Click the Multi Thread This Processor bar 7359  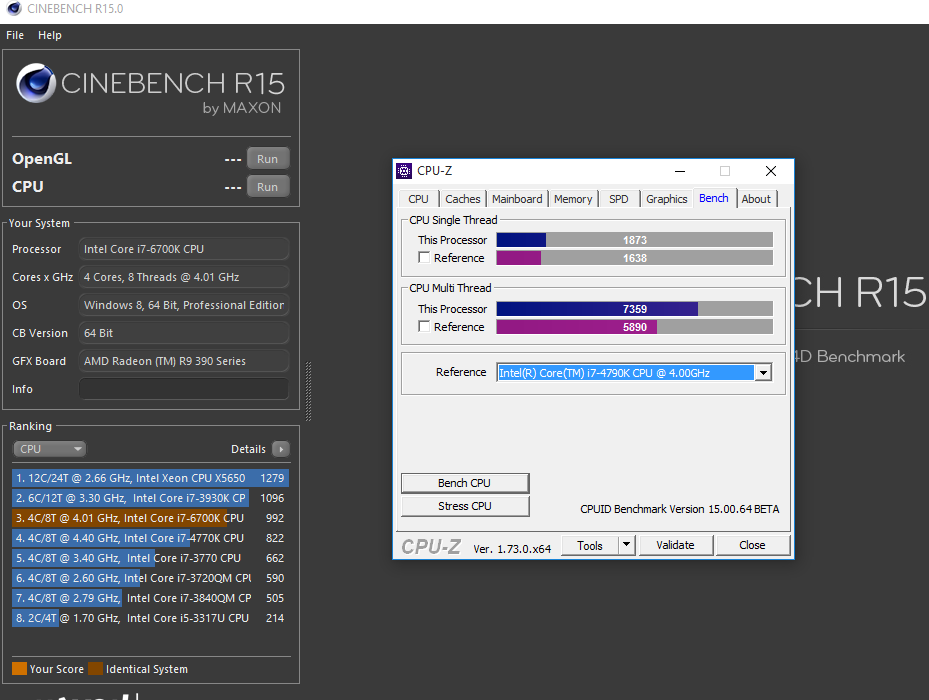pyautogui.click(x=635, y=309)
